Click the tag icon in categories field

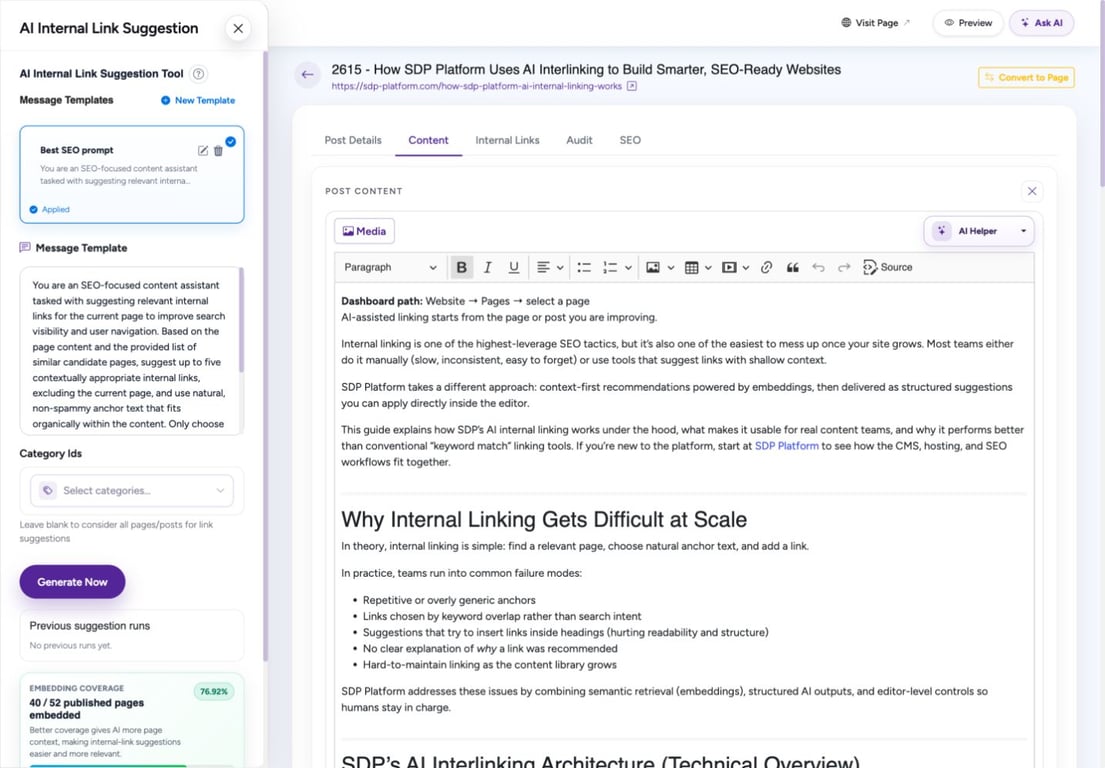point(47,490)
